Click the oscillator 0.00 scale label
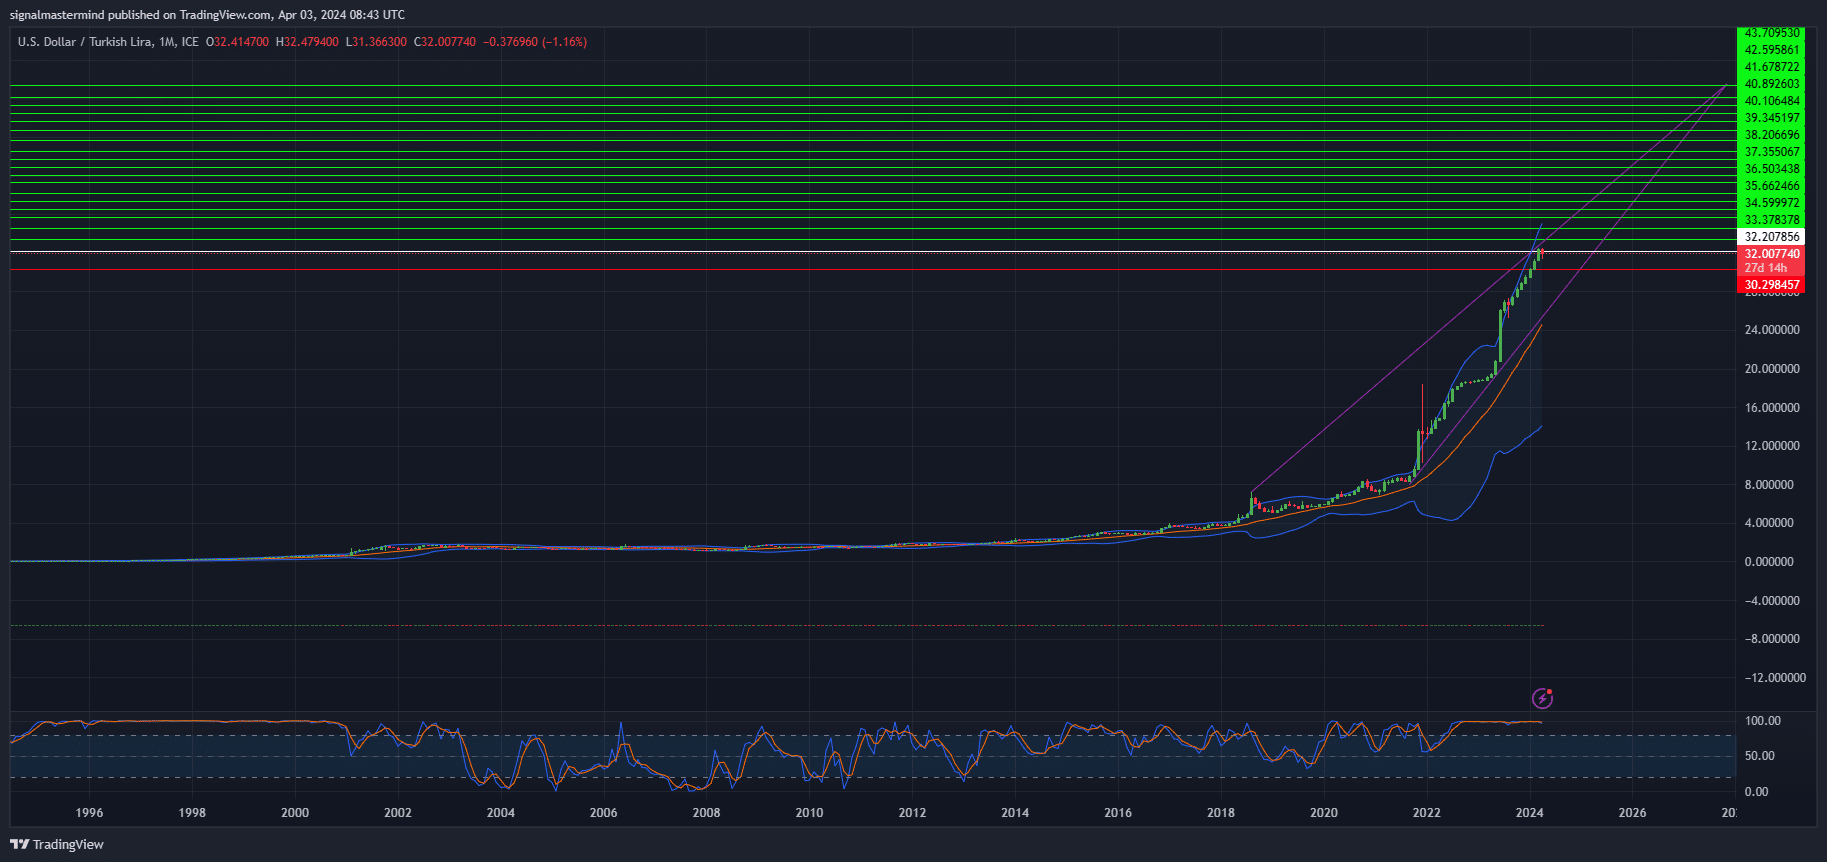The width and height of the screenshot is (1827, 862). 1757,792
